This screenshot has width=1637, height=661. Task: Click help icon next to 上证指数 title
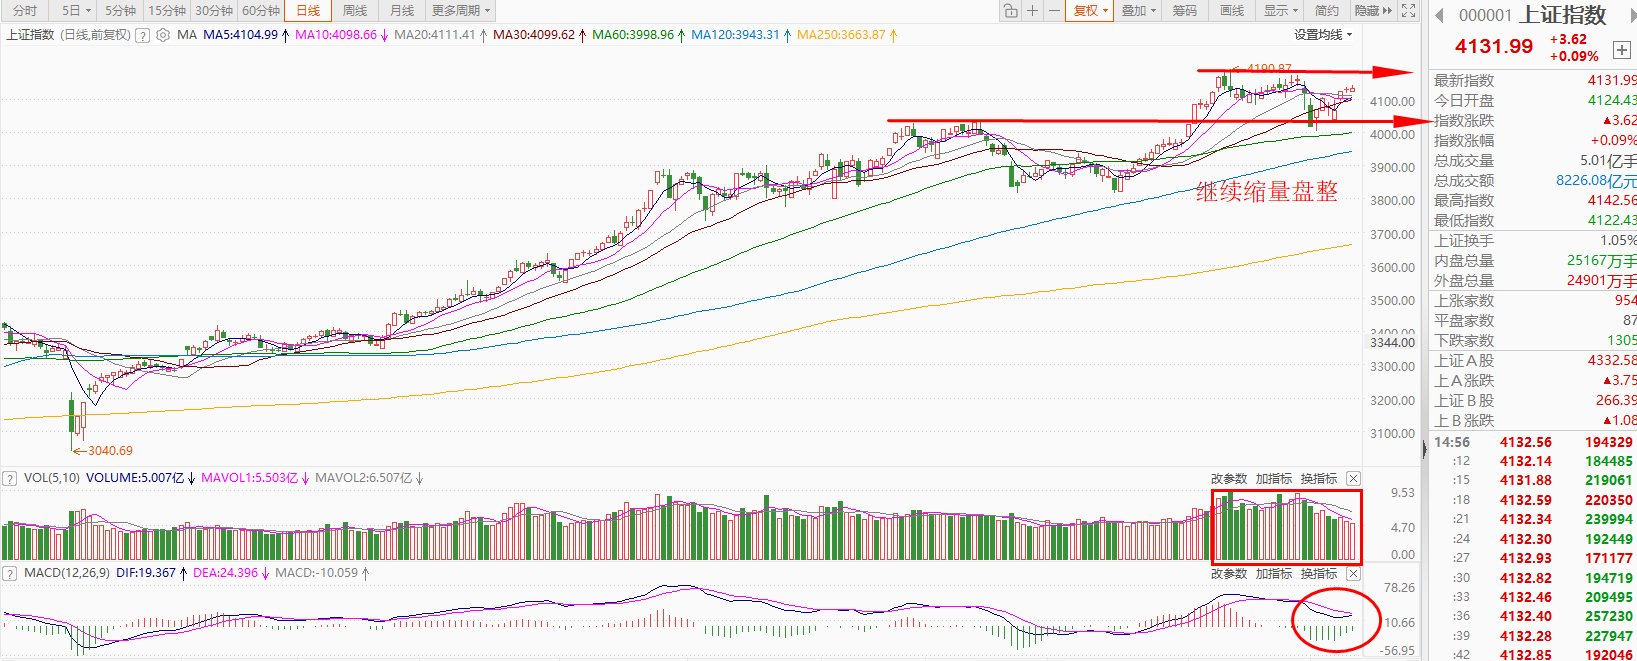click(x=143, y=35)
